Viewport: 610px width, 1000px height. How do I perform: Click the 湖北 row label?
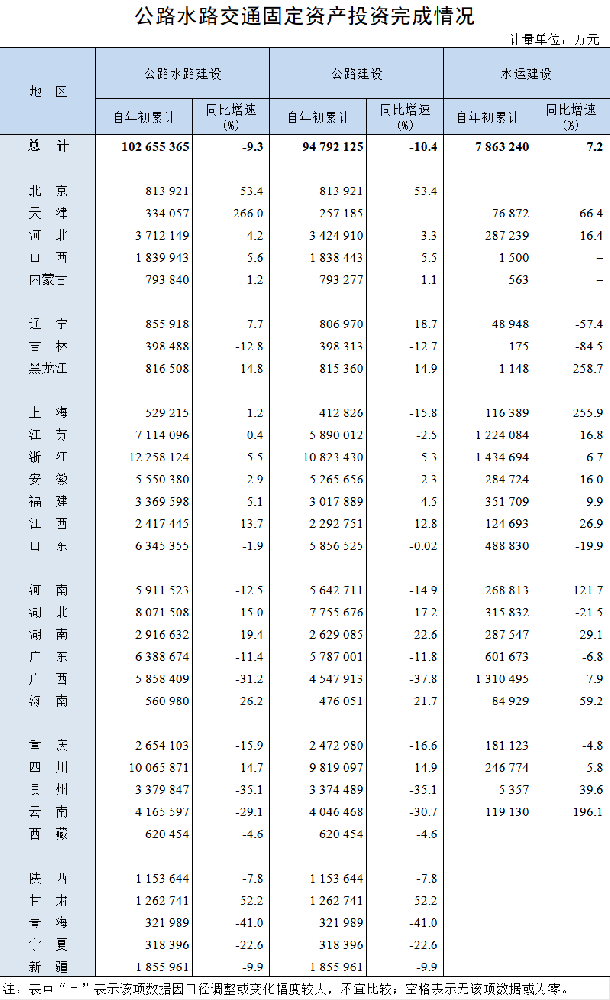tap(48, 612)
